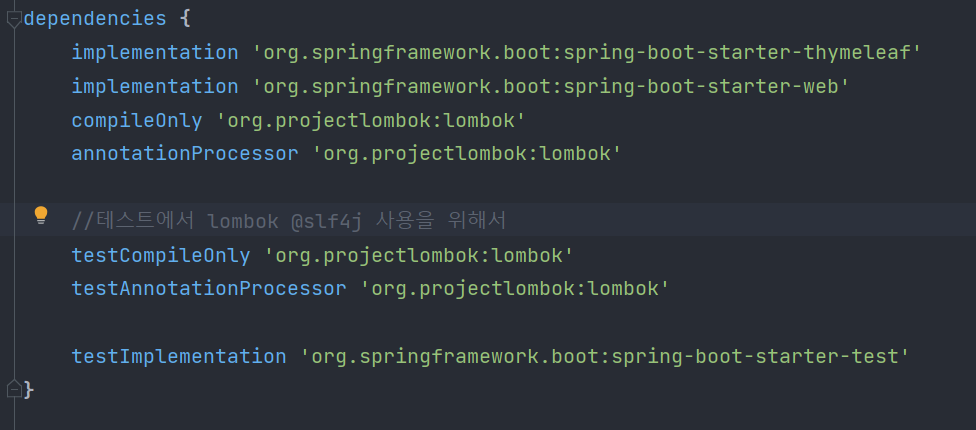
Task: Click the testImplementation keyword
Action: point(179,357)
